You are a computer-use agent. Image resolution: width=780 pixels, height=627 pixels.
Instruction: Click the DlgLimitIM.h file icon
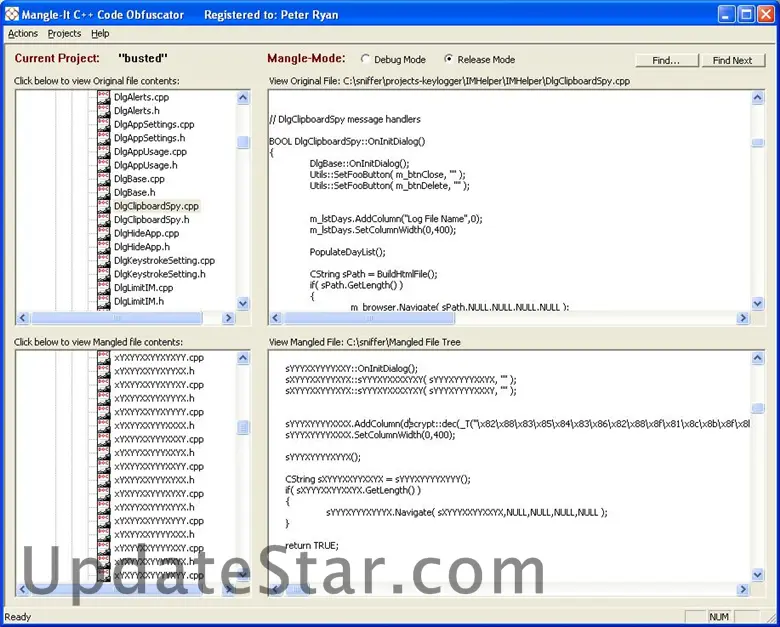(103, 301)
